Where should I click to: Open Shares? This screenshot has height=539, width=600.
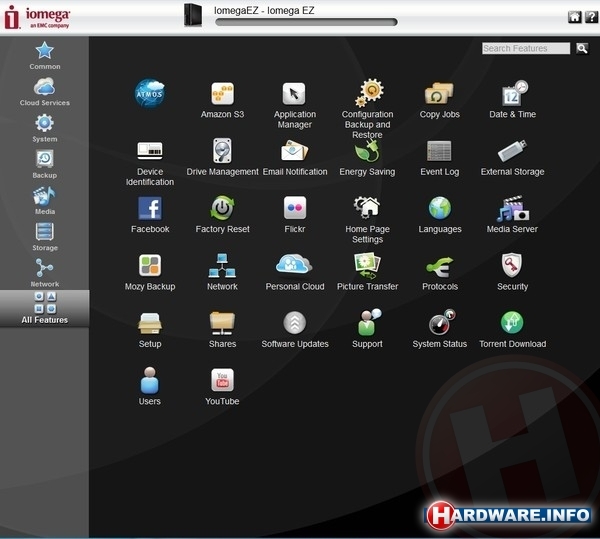click(x=222, y=330)
